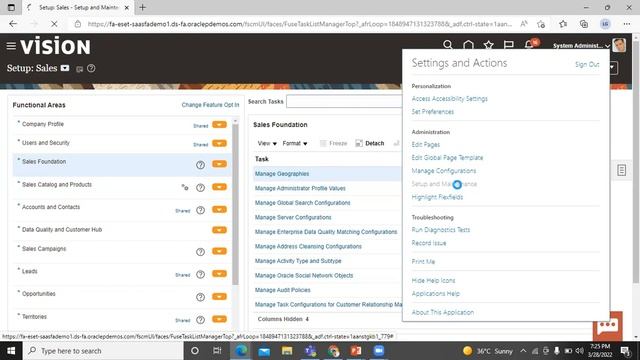The image size is (640, 360).
Task: Choose Edit Pages in Administration
Action: pyautogui.click(x=426, y=144)
